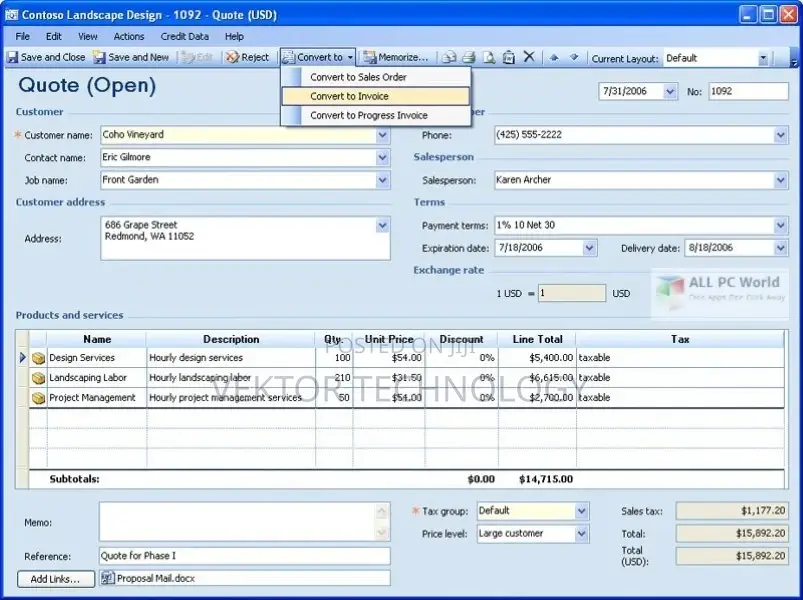The height and width of the screenshot is (600, 803).
Task: Click the Sales tax field $1,177.20
Action: pos(732,511)
